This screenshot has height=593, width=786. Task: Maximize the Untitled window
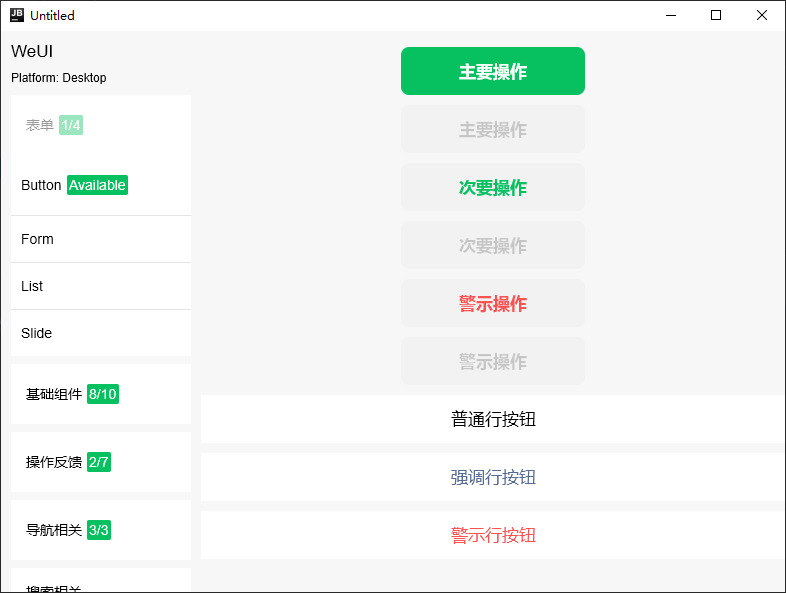point(716,16)
